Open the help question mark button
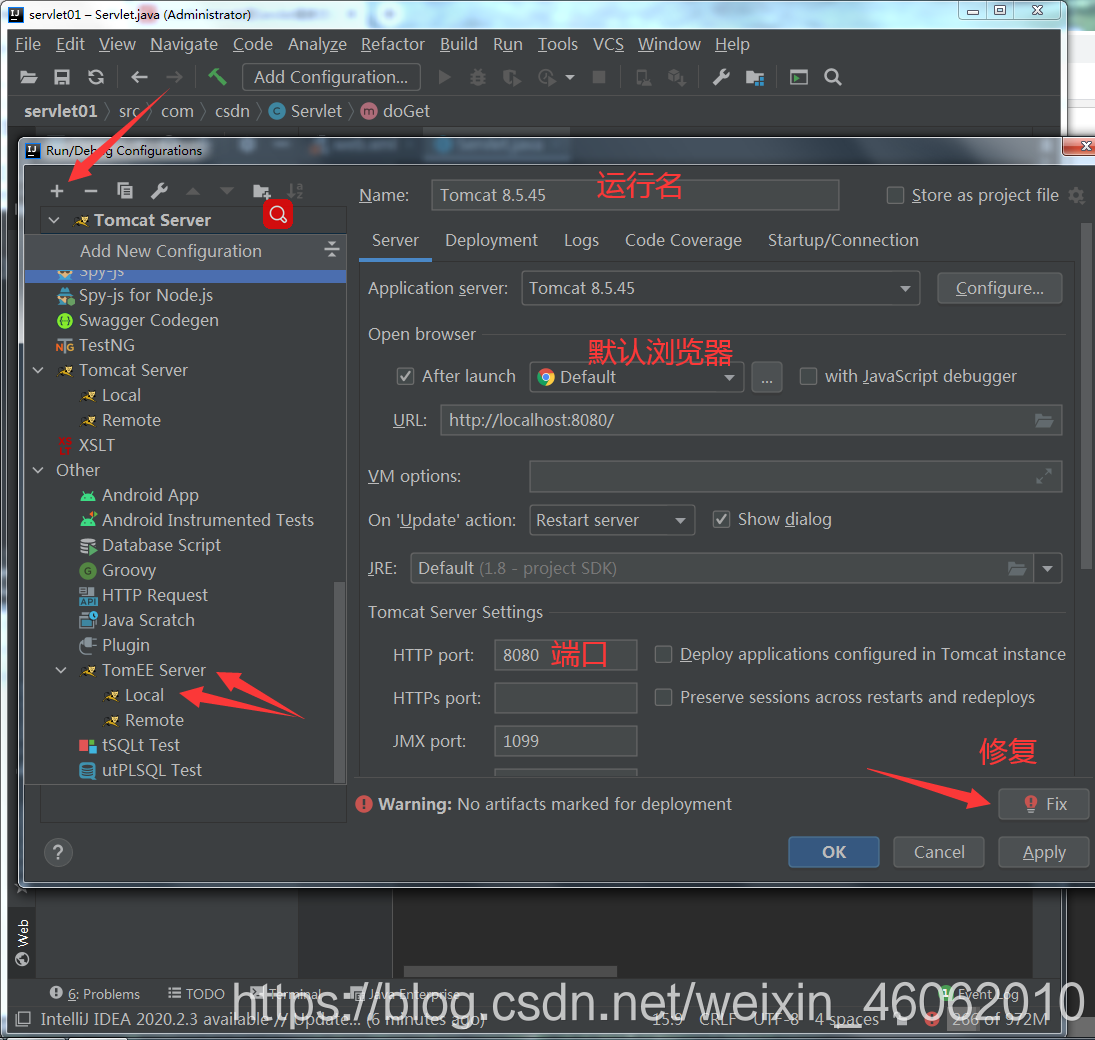The height and width of the screenshot is (1040, 1095). click(x=58, y=852)
